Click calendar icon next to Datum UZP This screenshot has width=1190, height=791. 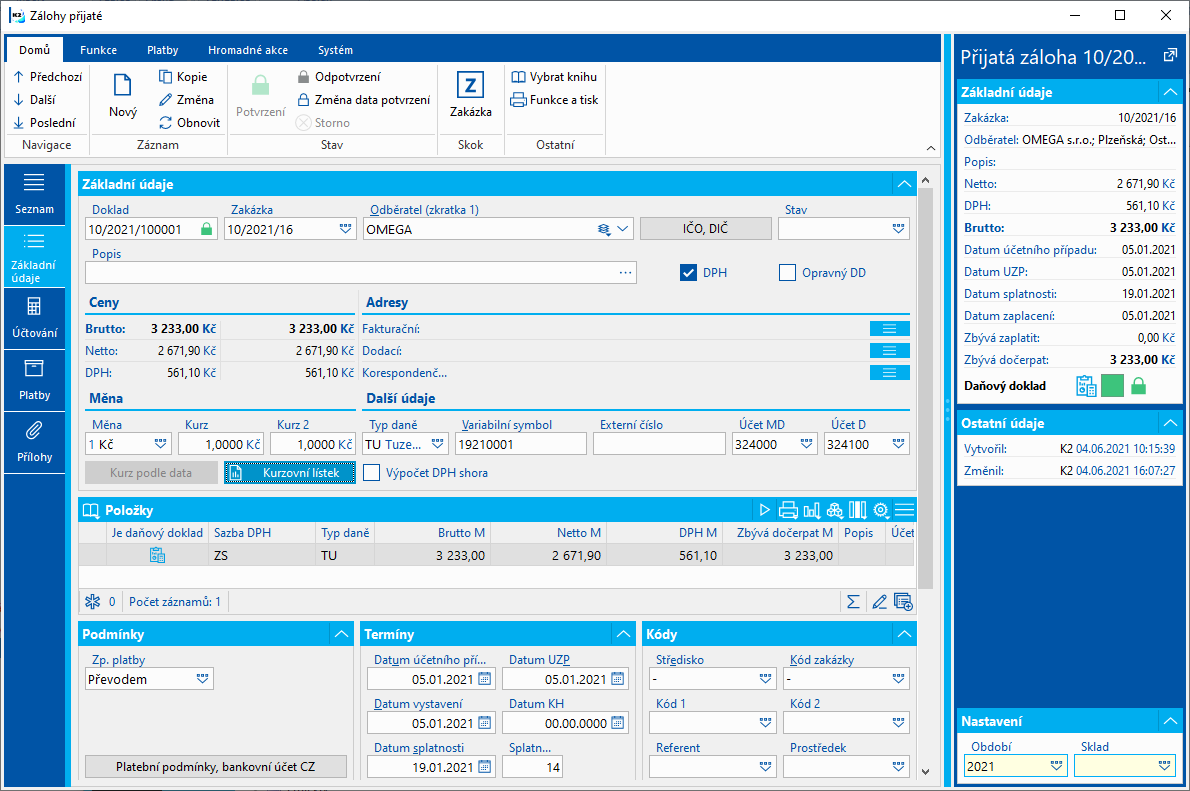click(x=618, y=679)
